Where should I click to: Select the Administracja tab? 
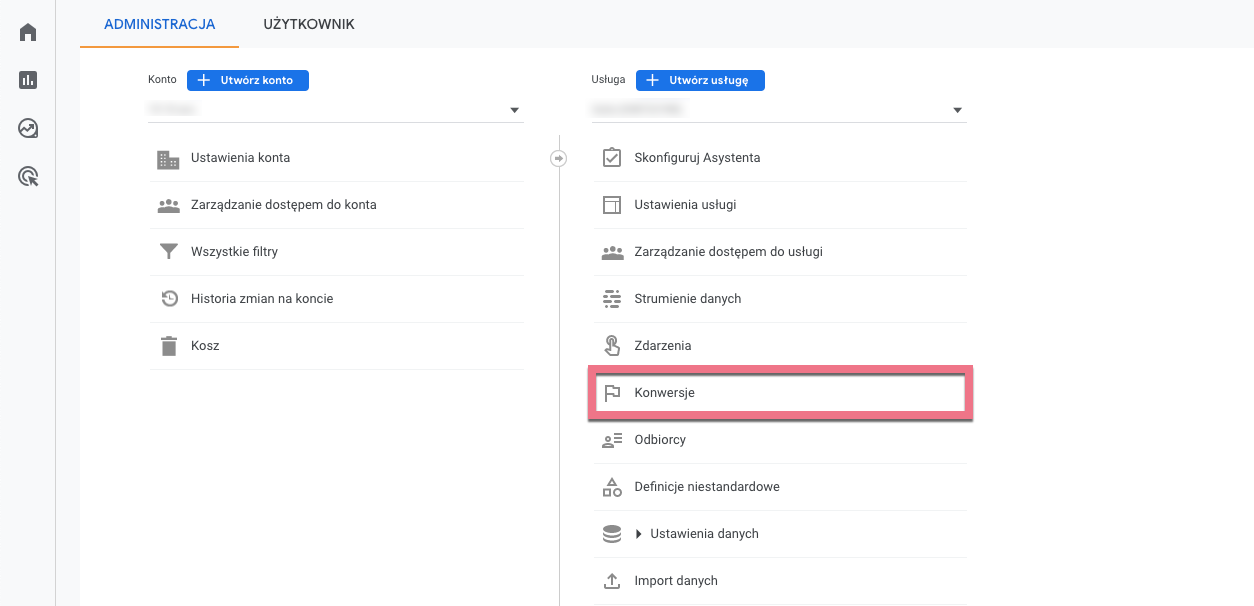[x=159, y=24]
